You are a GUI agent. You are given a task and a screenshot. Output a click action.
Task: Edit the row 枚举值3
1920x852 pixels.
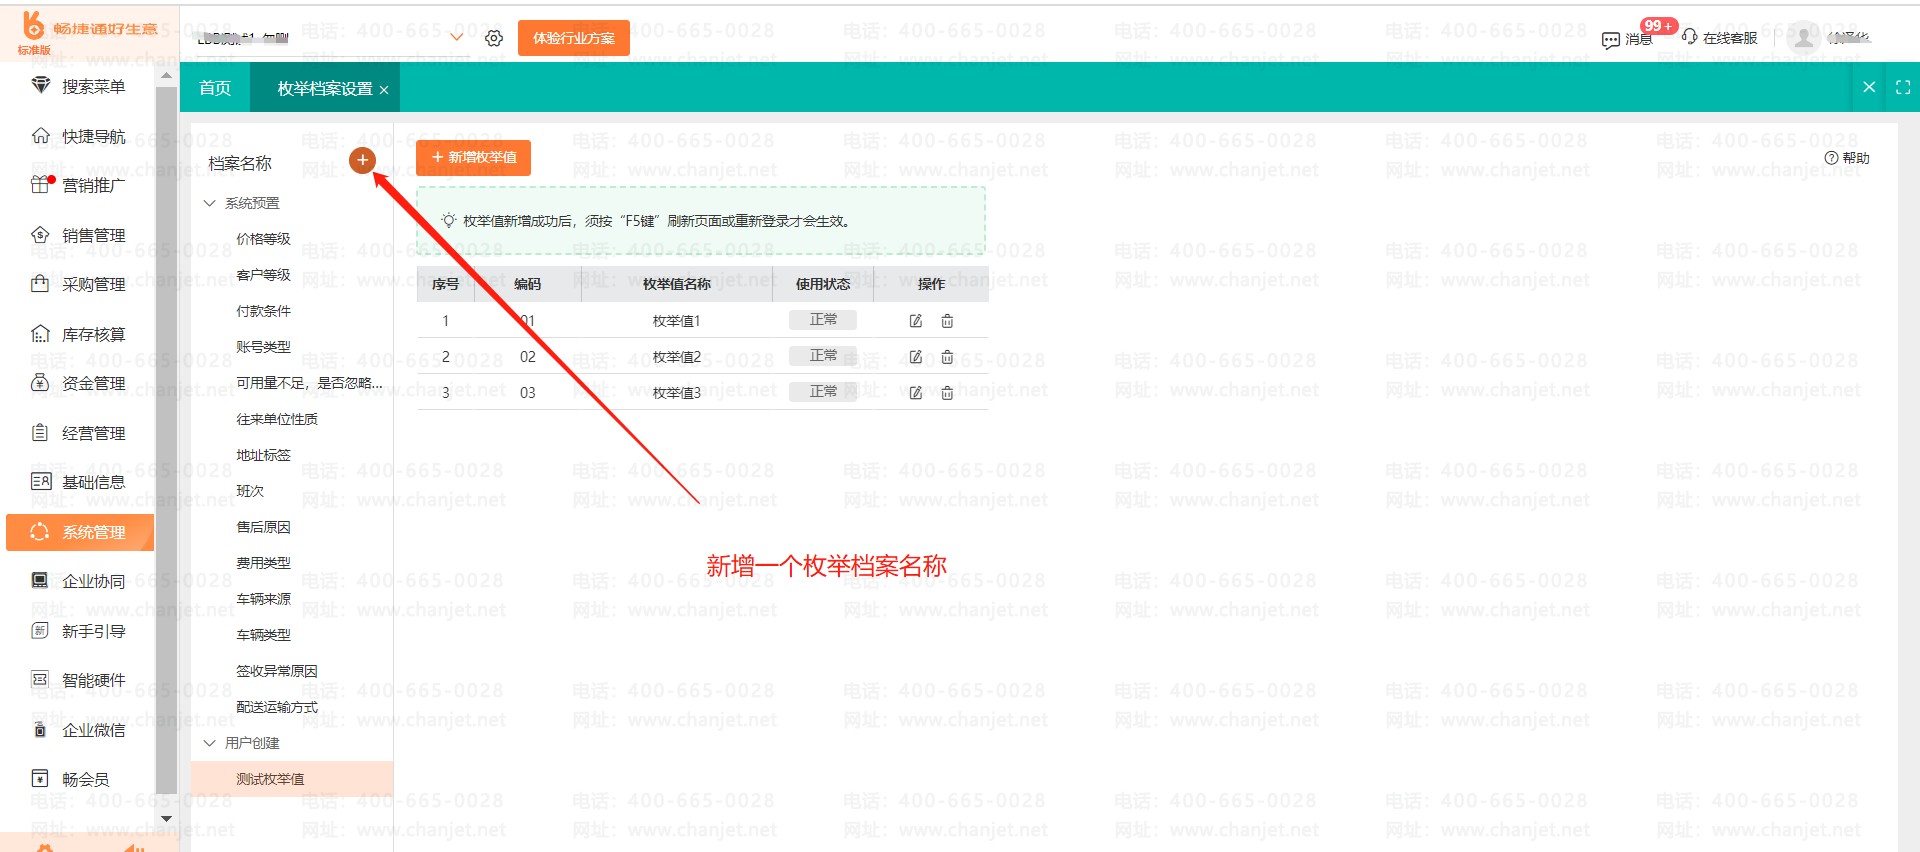click(x=915, y=393)
